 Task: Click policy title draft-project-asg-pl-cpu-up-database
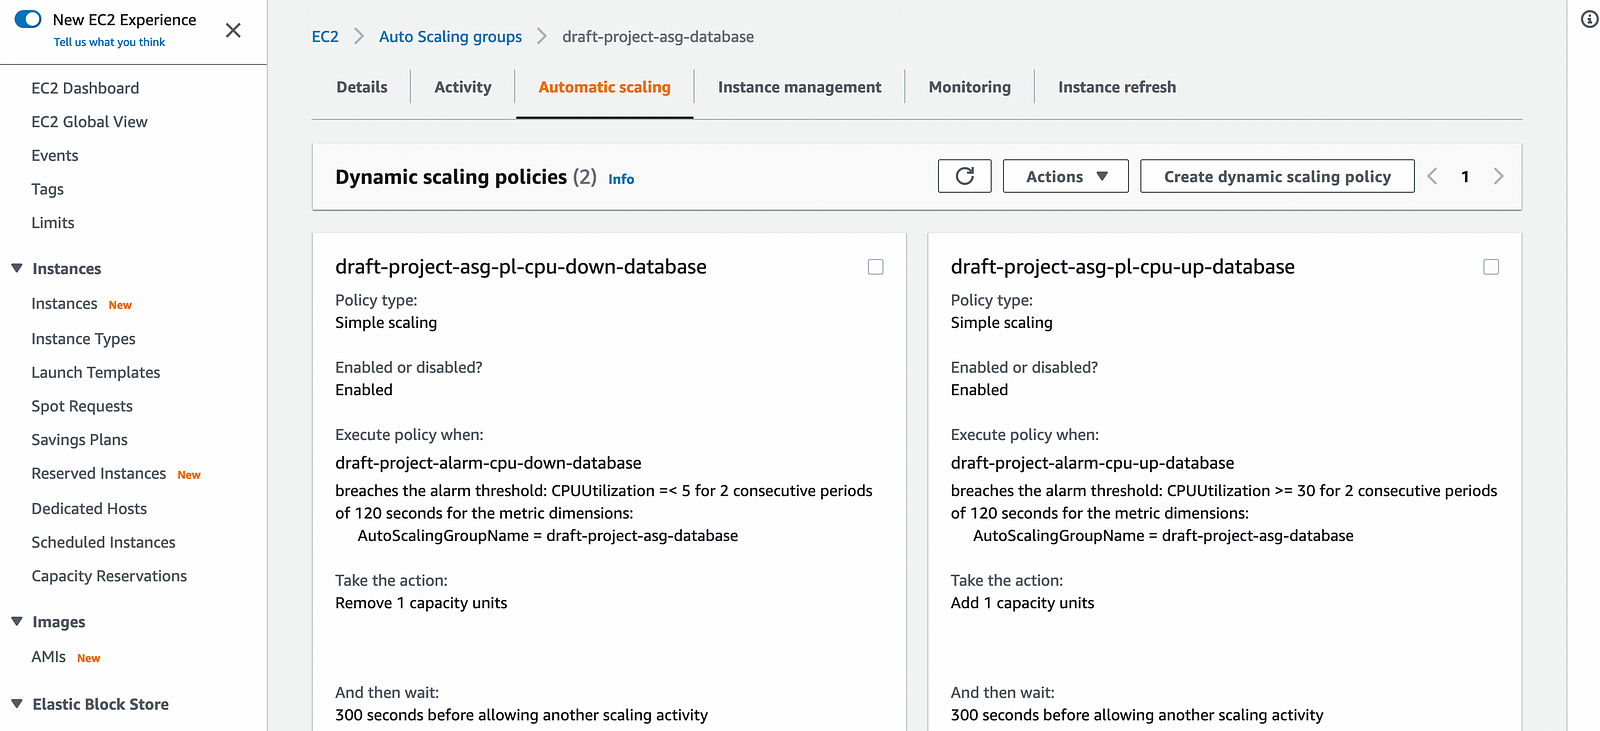coord(1122,267)
